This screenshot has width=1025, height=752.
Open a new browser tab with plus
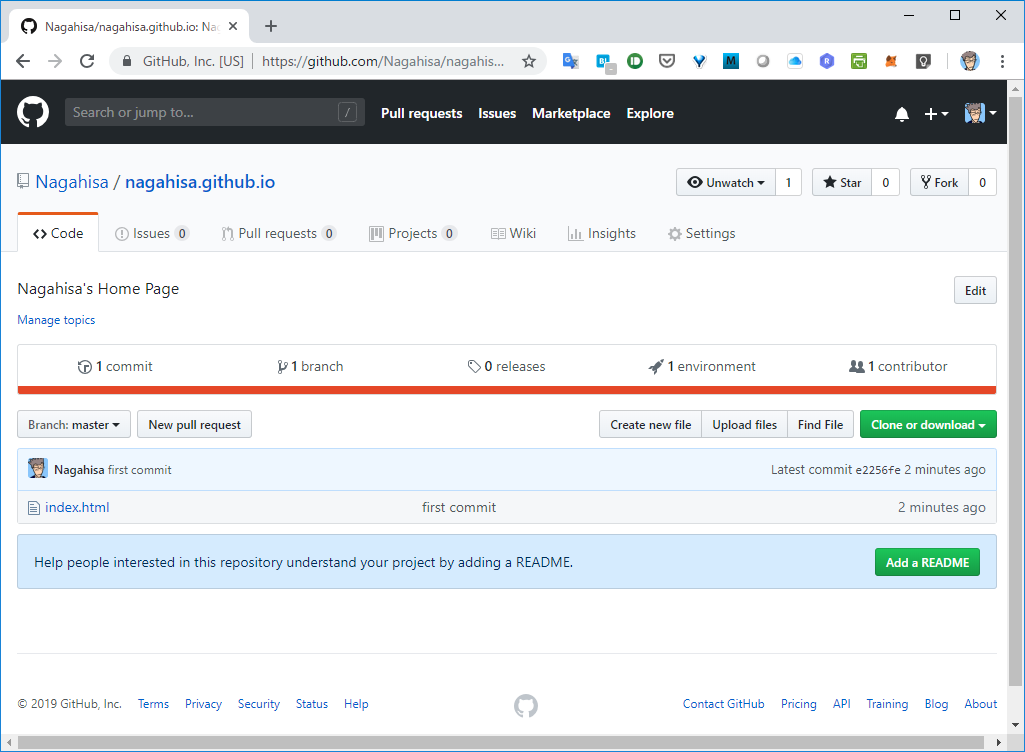coord(271,26)
